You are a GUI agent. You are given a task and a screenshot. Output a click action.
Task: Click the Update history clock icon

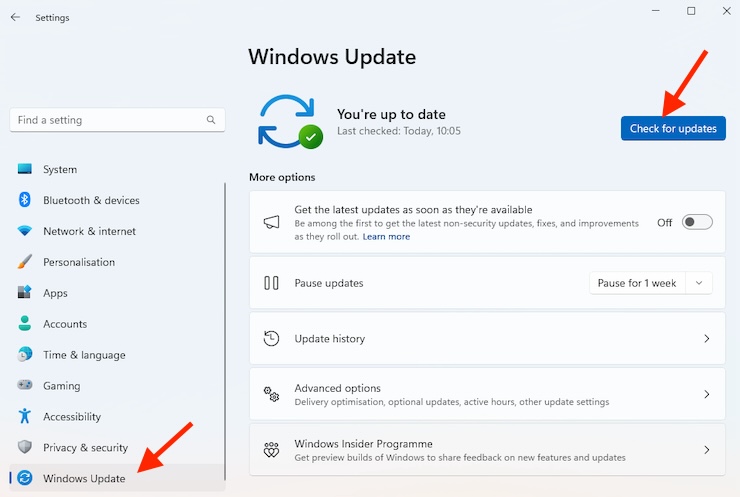point(271,338)
